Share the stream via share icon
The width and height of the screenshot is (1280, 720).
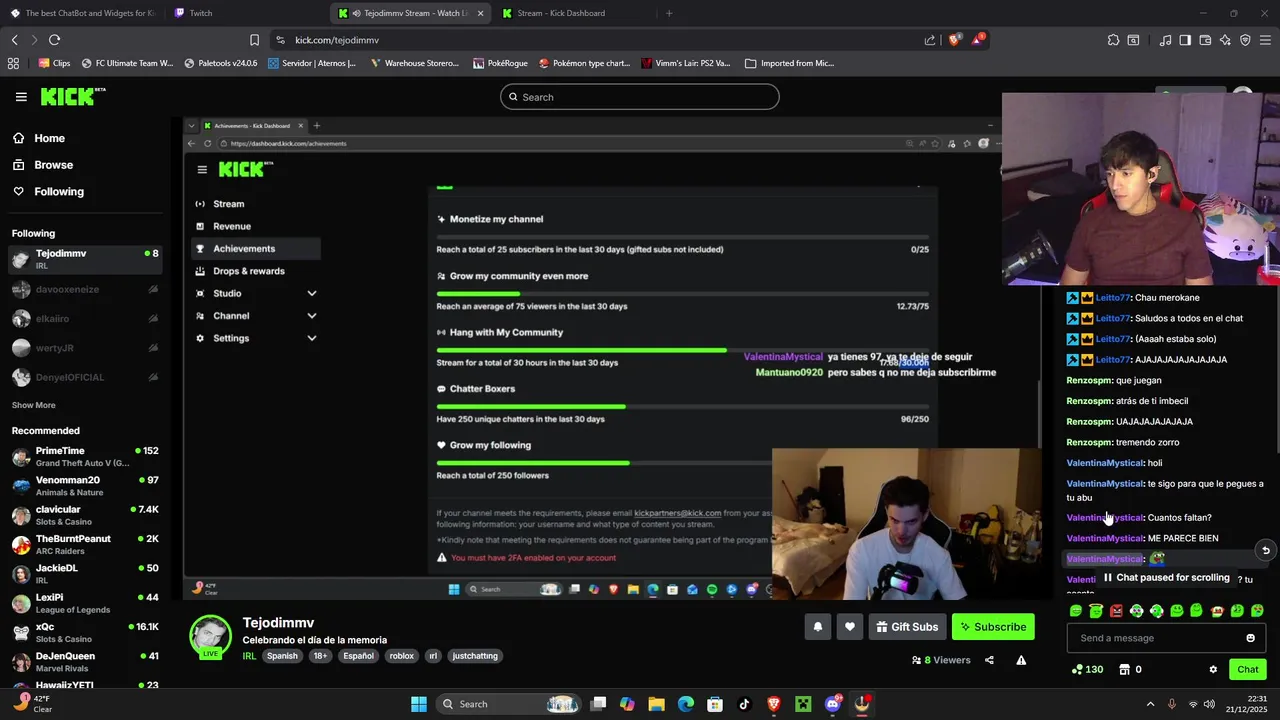coord(989,660)
